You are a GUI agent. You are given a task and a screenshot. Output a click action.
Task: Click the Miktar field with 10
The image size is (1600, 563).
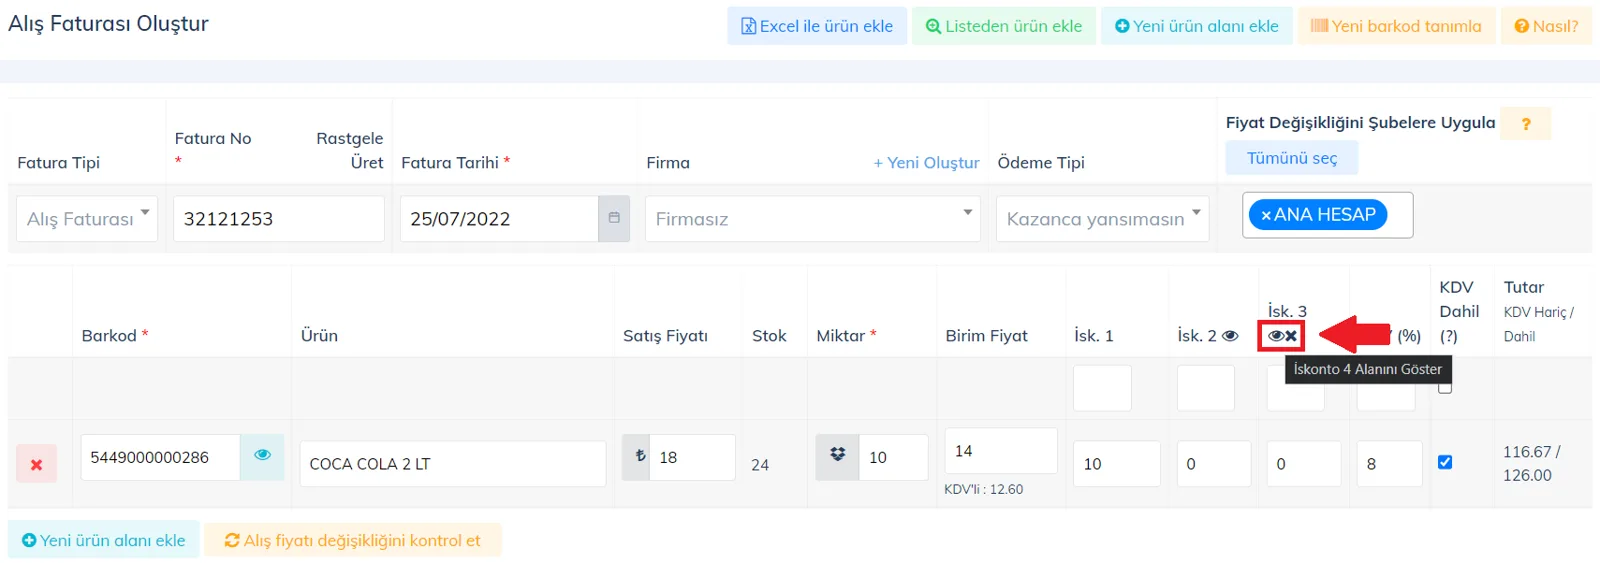(893, 457)
